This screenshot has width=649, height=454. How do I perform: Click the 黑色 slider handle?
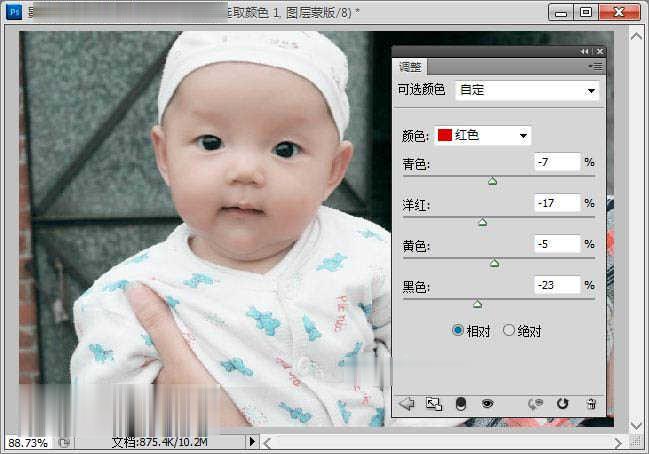point(477,304)
